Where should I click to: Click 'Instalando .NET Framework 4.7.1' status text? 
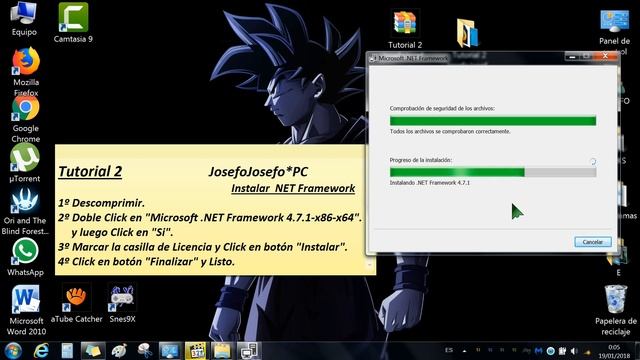click(429, 182)
